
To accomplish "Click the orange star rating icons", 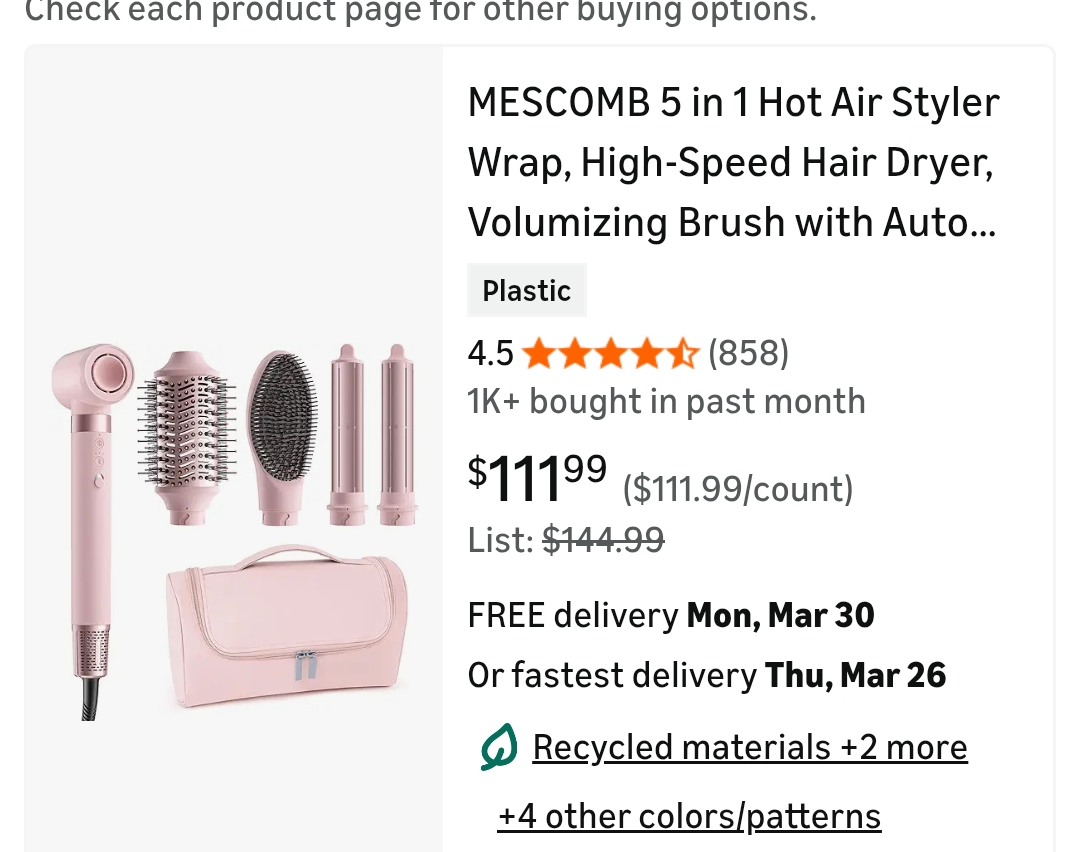I will [609, 353].
